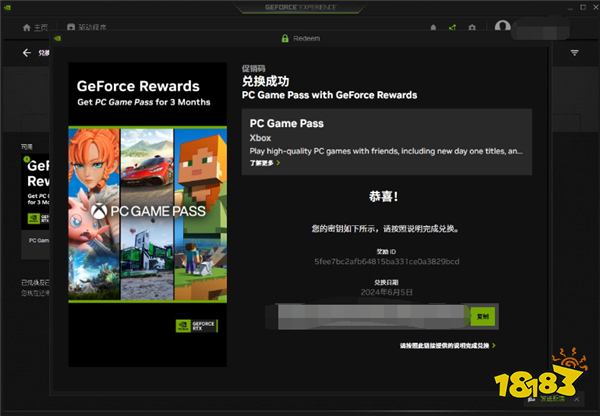Click the notification bell icon

pos(433,28)
